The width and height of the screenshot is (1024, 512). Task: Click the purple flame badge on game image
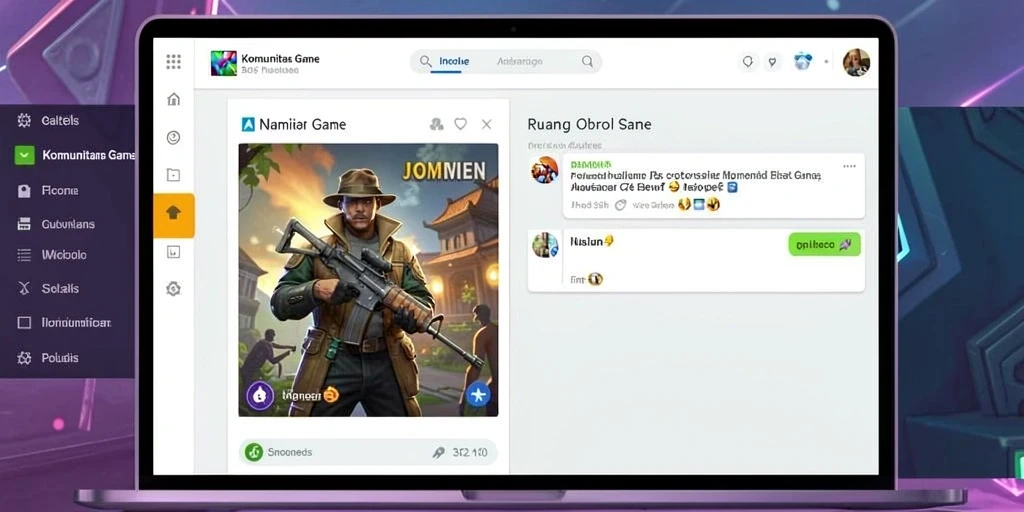(260, 395)
